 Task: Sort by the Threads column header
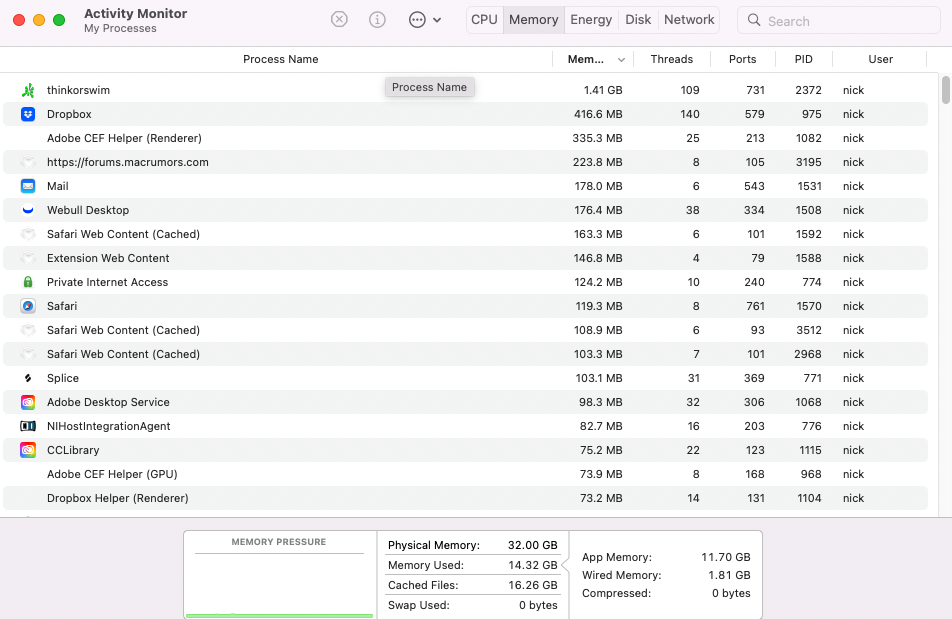click(672, 59)
